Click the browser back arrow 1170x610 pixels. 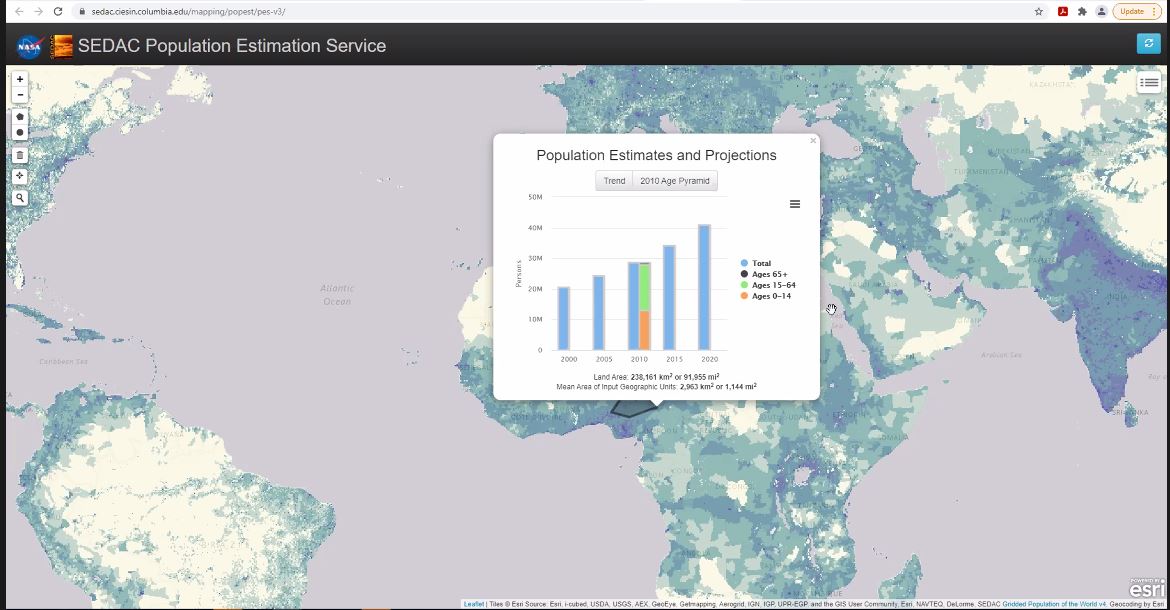coord(19,11)
